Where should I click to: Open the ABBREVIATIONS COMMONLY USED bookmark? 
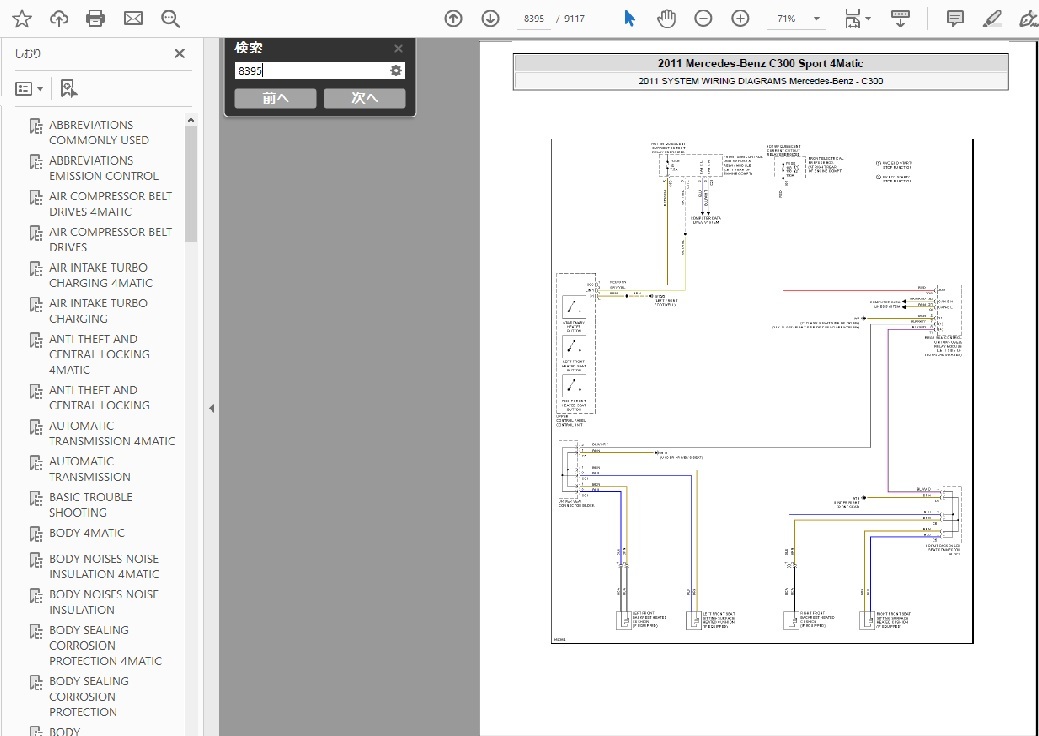coord(99,132)
